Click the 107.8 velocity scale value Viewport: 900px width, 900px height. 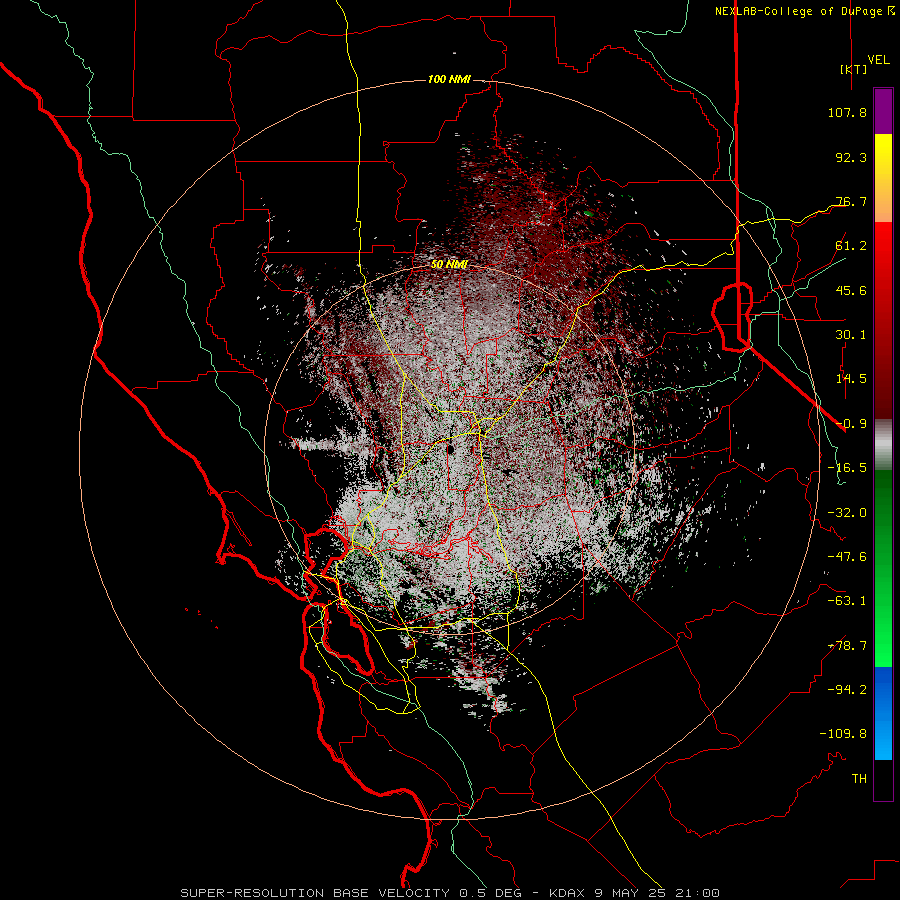point(847,112)
